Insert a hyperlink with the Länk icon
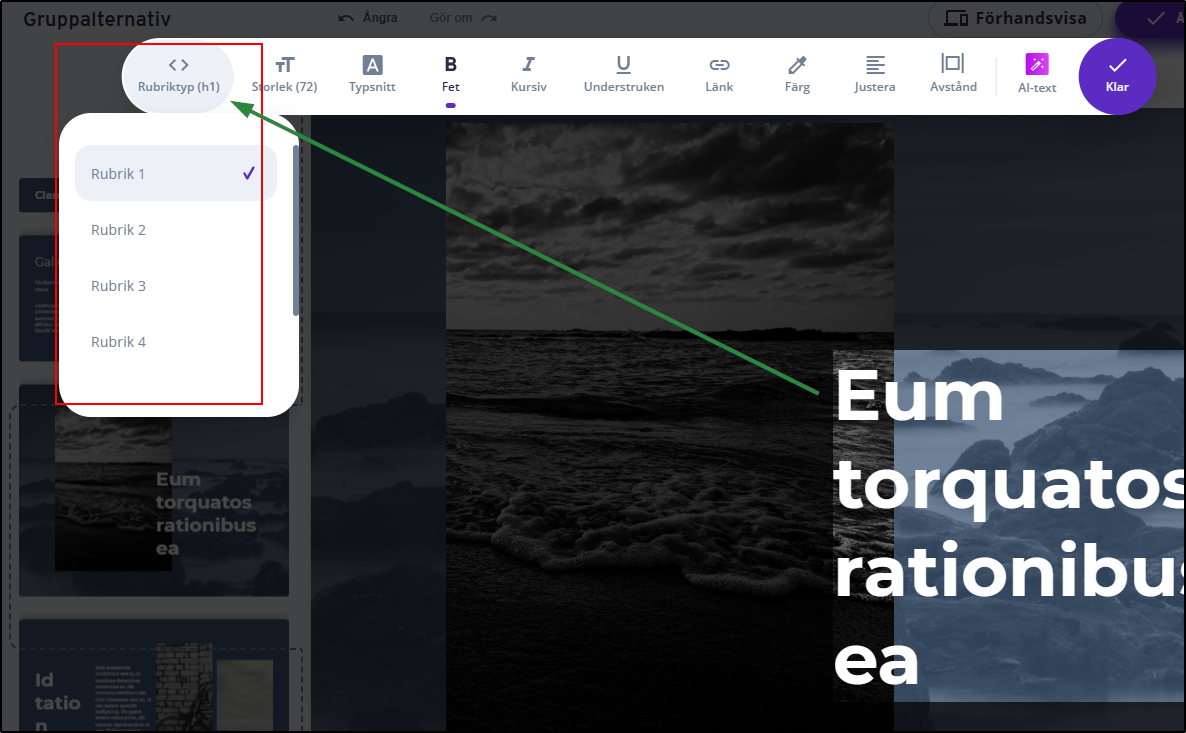The height and width of the screenshot is (733, 1186). click(718, 75)
